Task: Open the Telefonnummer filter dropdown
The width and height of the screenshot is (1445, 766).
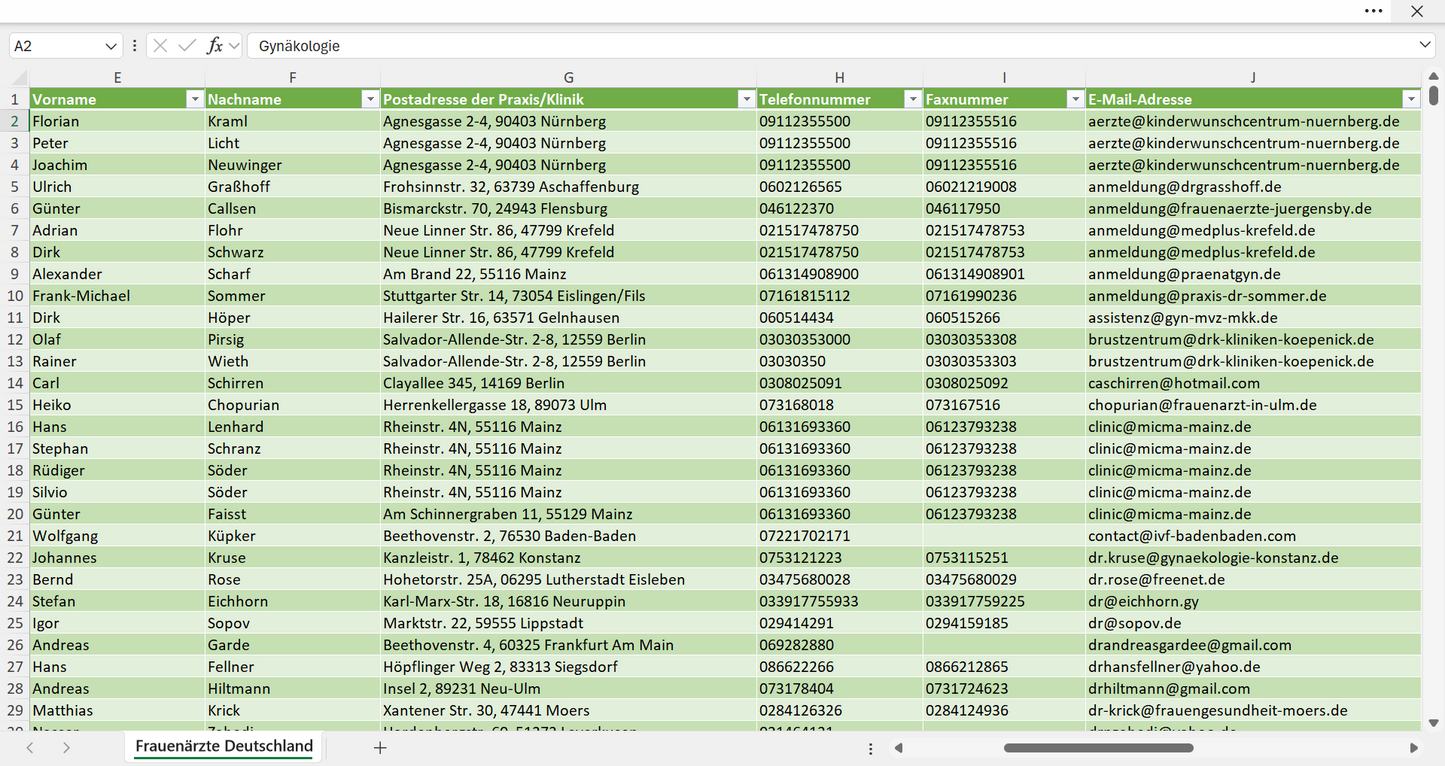Action: point(912,99)
